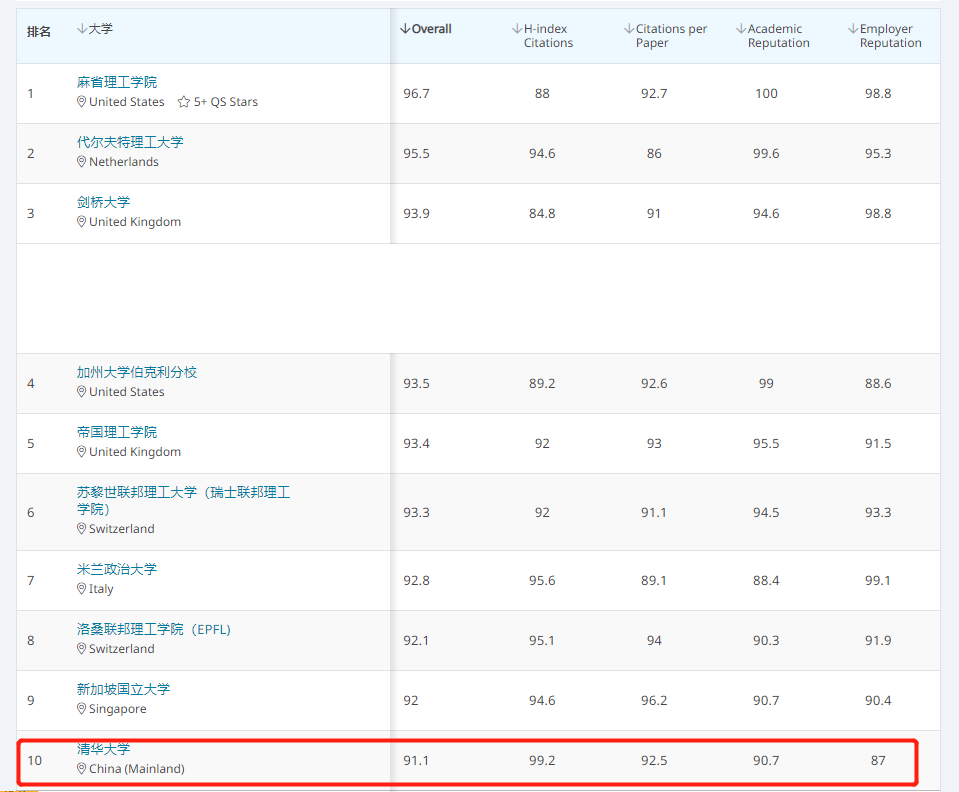
Task: Open 代尔夫特理工大学 university link
Action: pyautogui.click(x=130, y=142)
